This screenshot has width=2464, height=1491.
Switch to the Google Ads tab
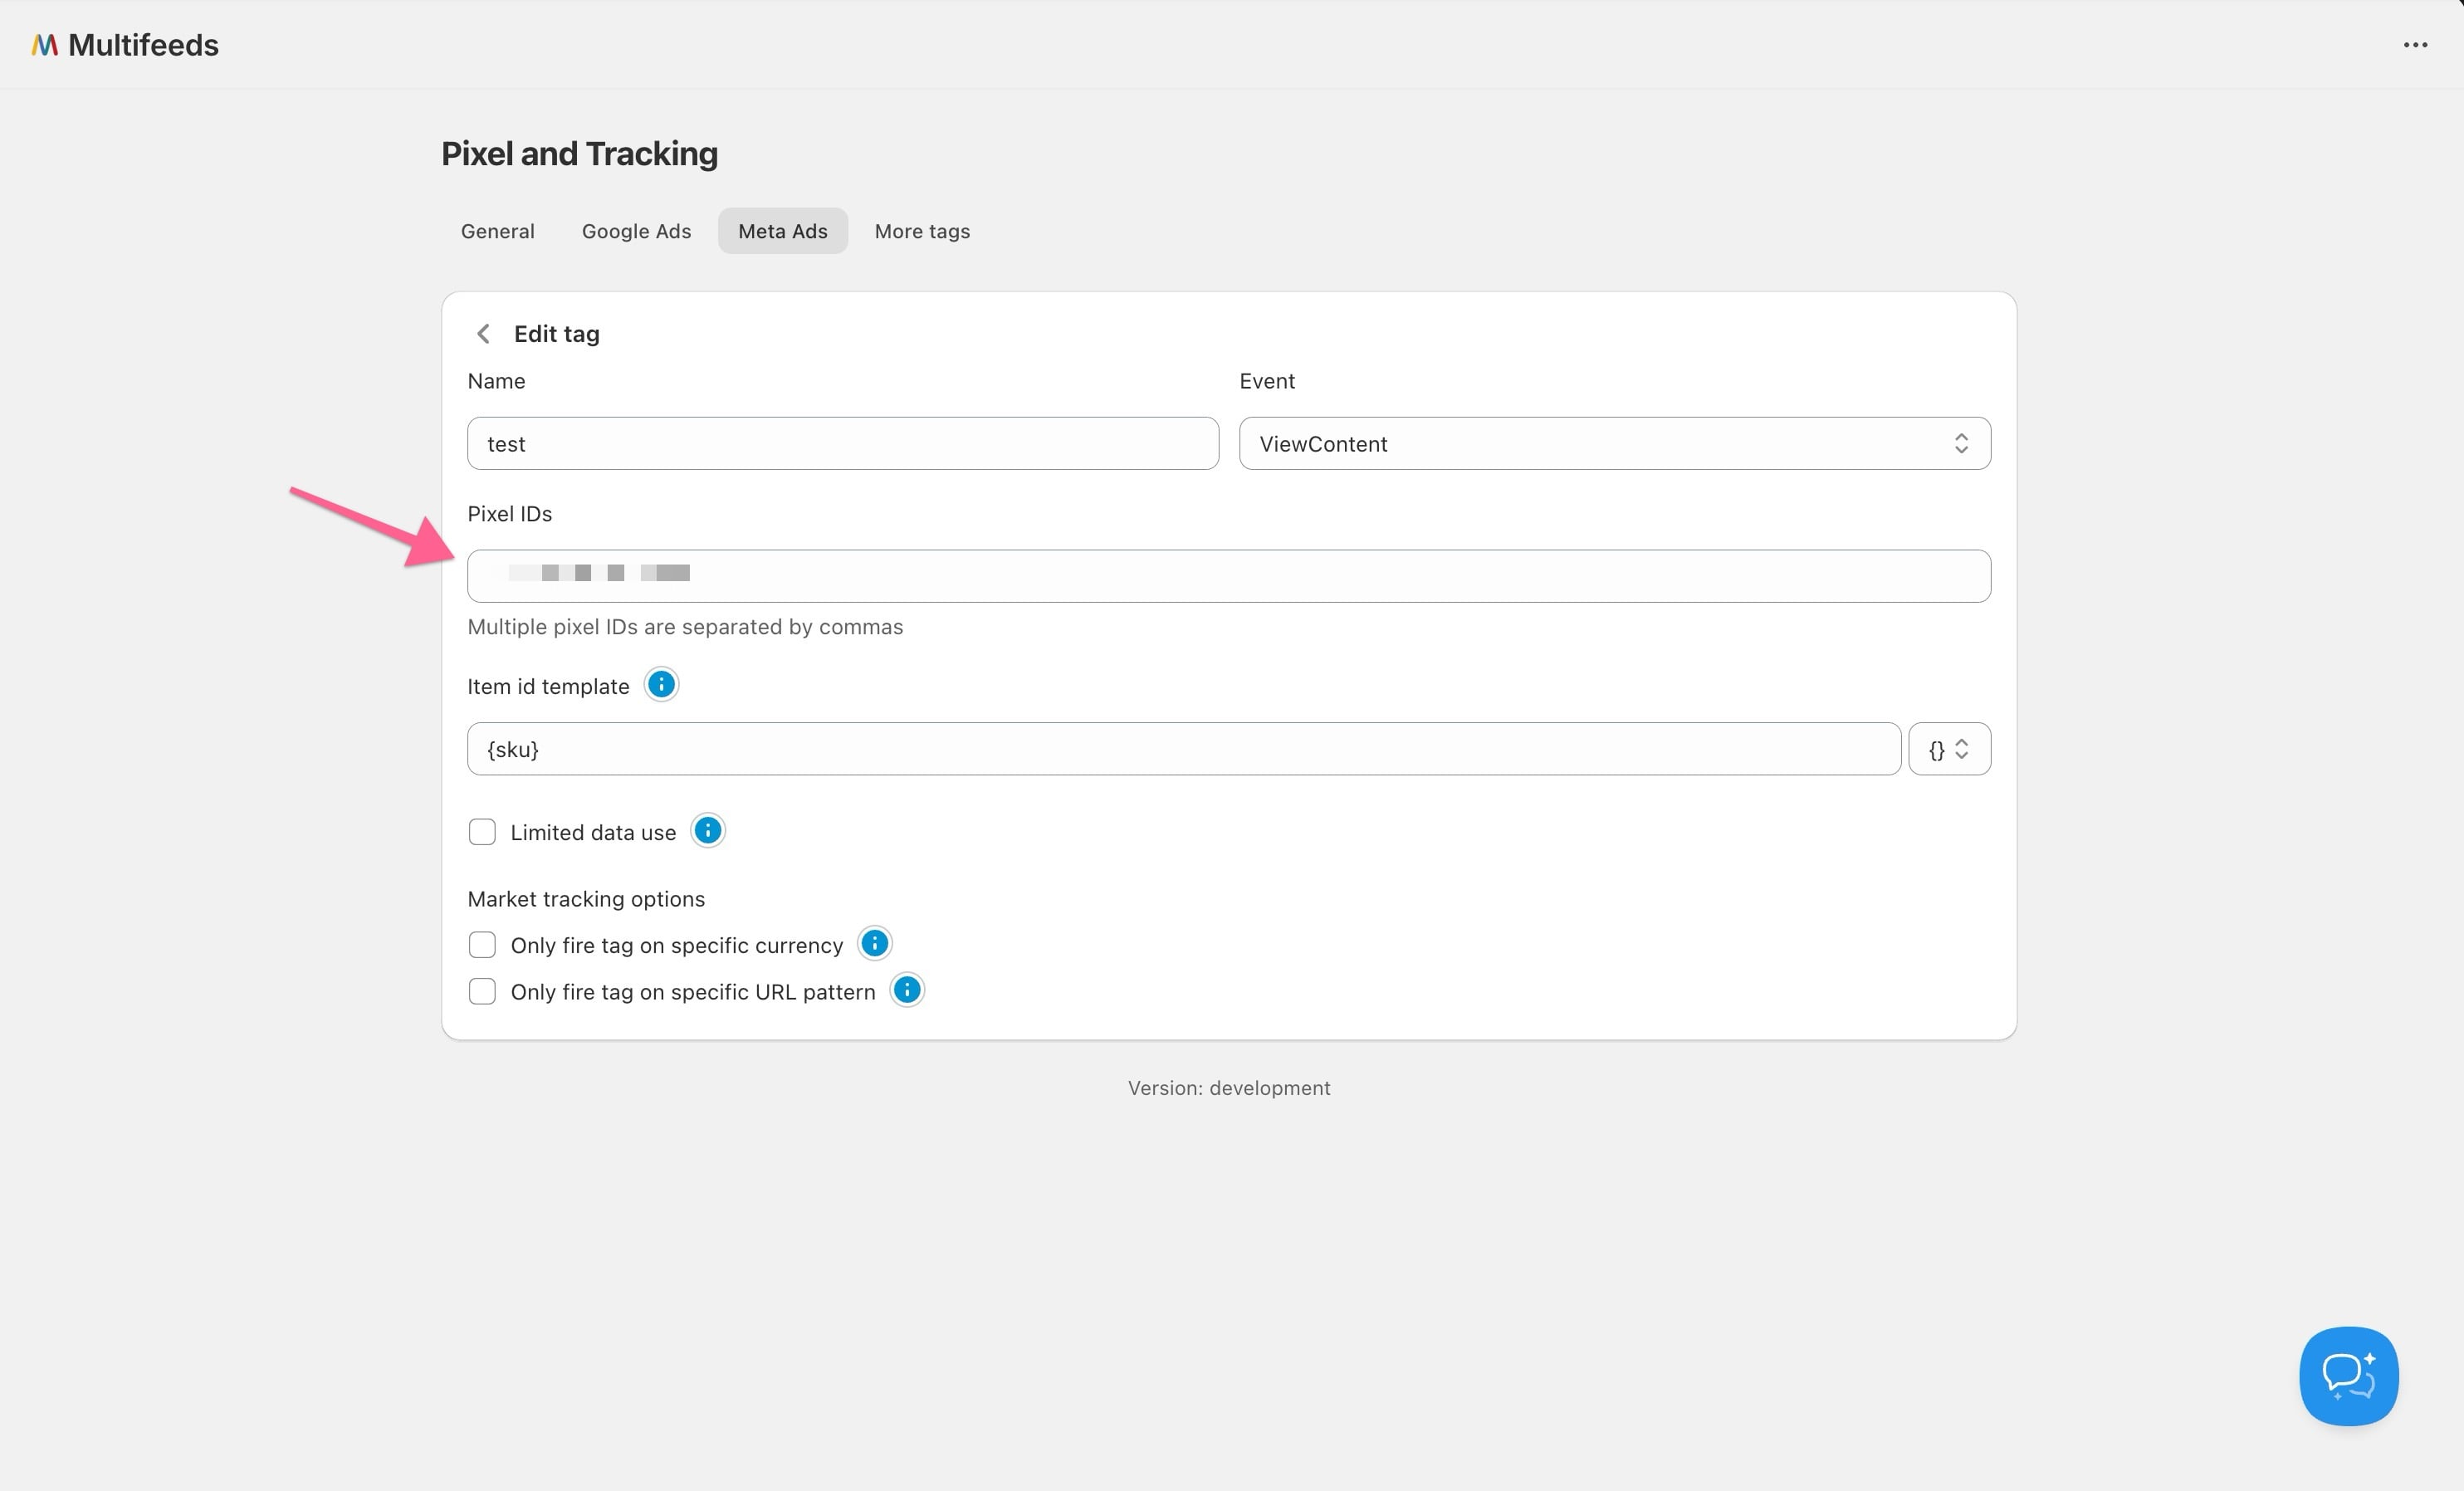(x=636, y=231)
